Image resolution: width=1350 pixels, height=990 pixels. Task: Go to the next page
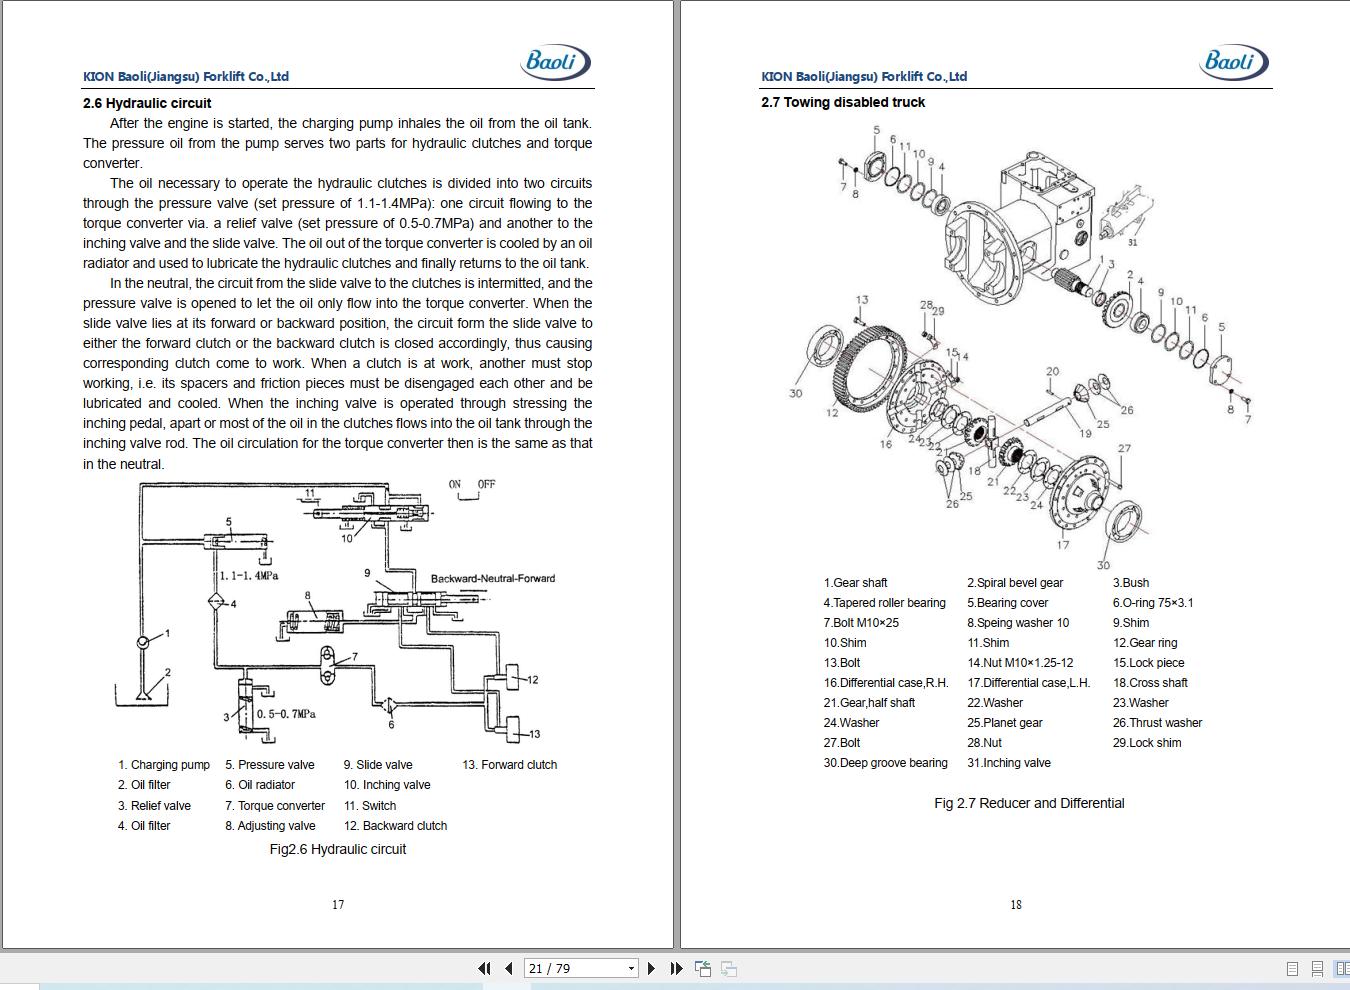click(652, 968)
